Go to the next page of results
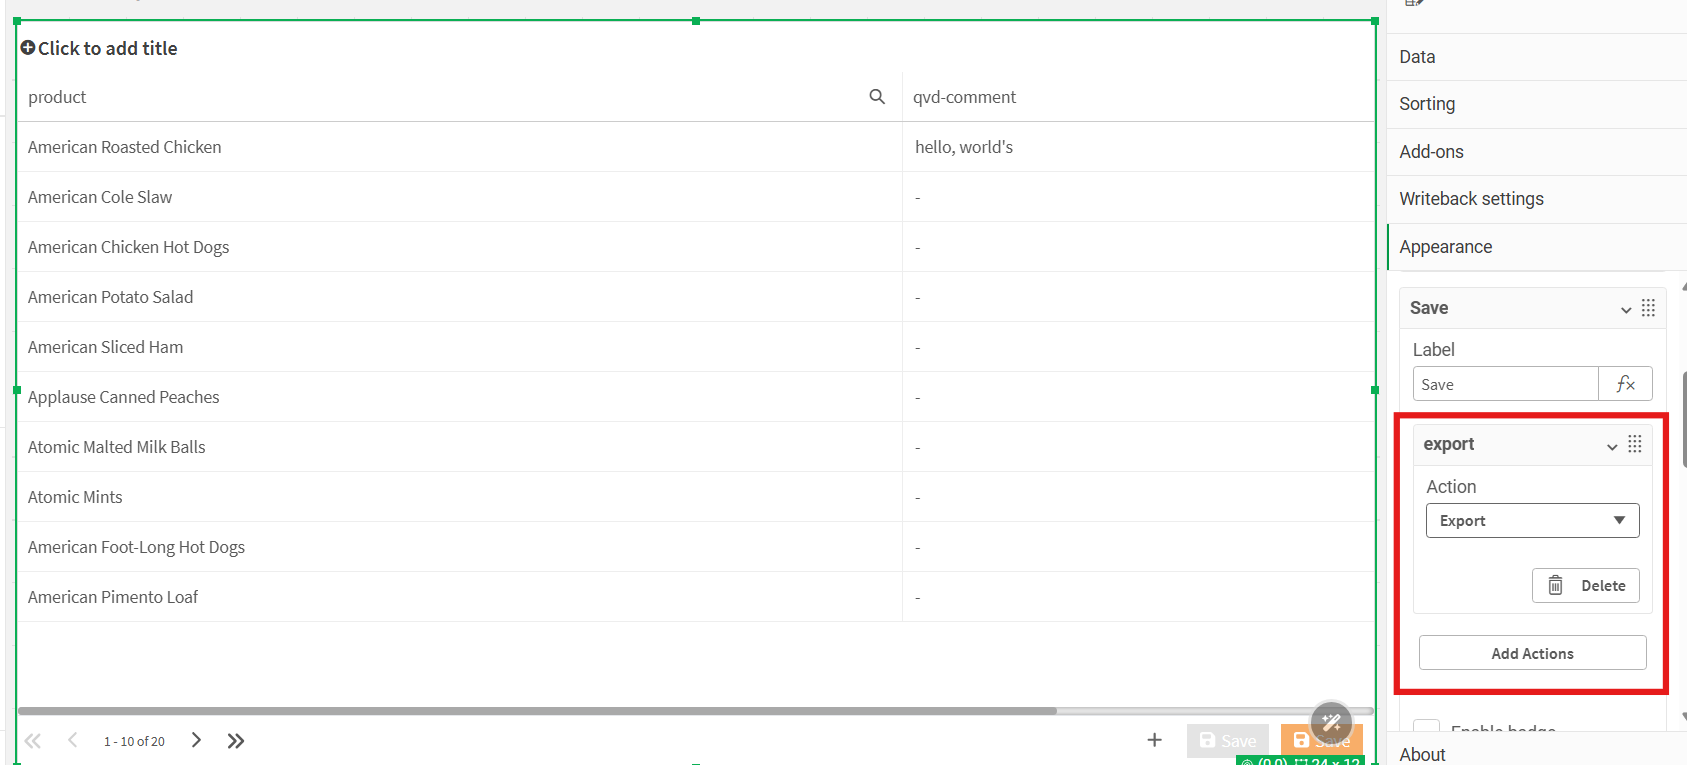This screenshot has width=1687, height=765. pos(196,741)
